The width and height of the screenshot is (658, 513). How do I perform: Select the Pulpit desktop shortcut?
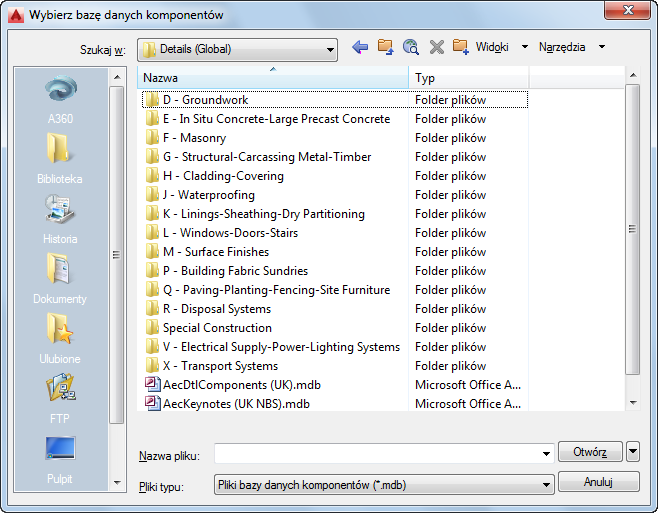pos(60,460)
